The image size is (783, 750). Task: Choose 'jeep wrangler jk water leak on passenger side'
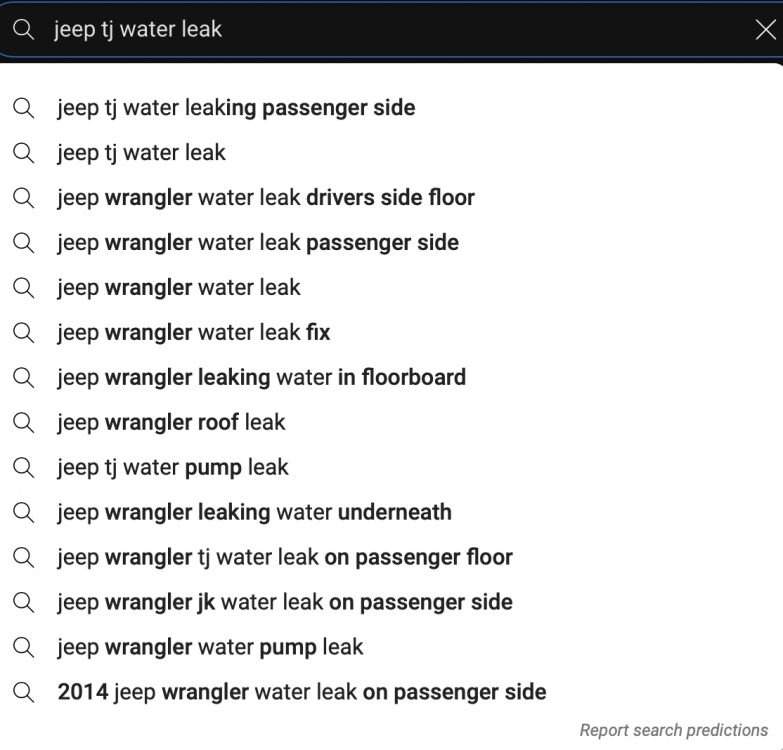click(284, 602)
